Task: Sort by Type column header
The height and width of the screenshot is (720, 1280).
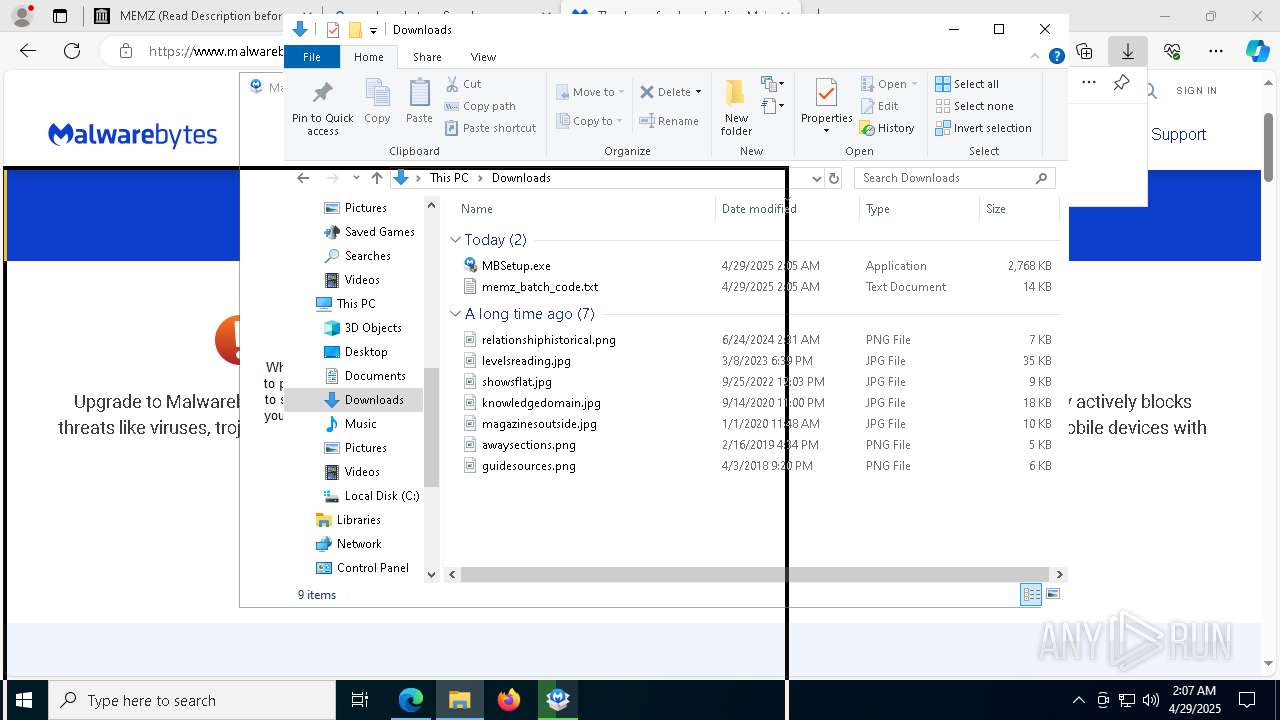Action: [x=919, y=209]
